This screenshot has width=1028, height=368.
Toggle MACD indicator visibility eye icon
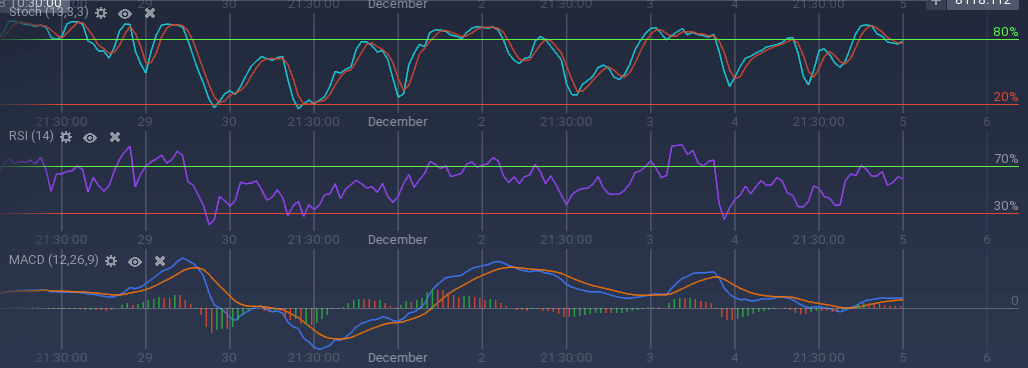(135, 261)
